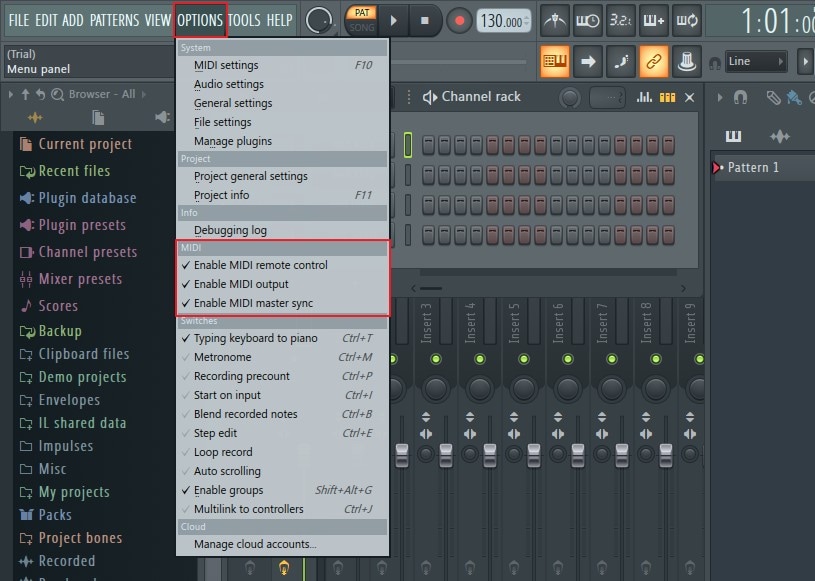This screenshot has width=815, height=581.
Task: Expand Current project in browser
Action: click(75, 144)
